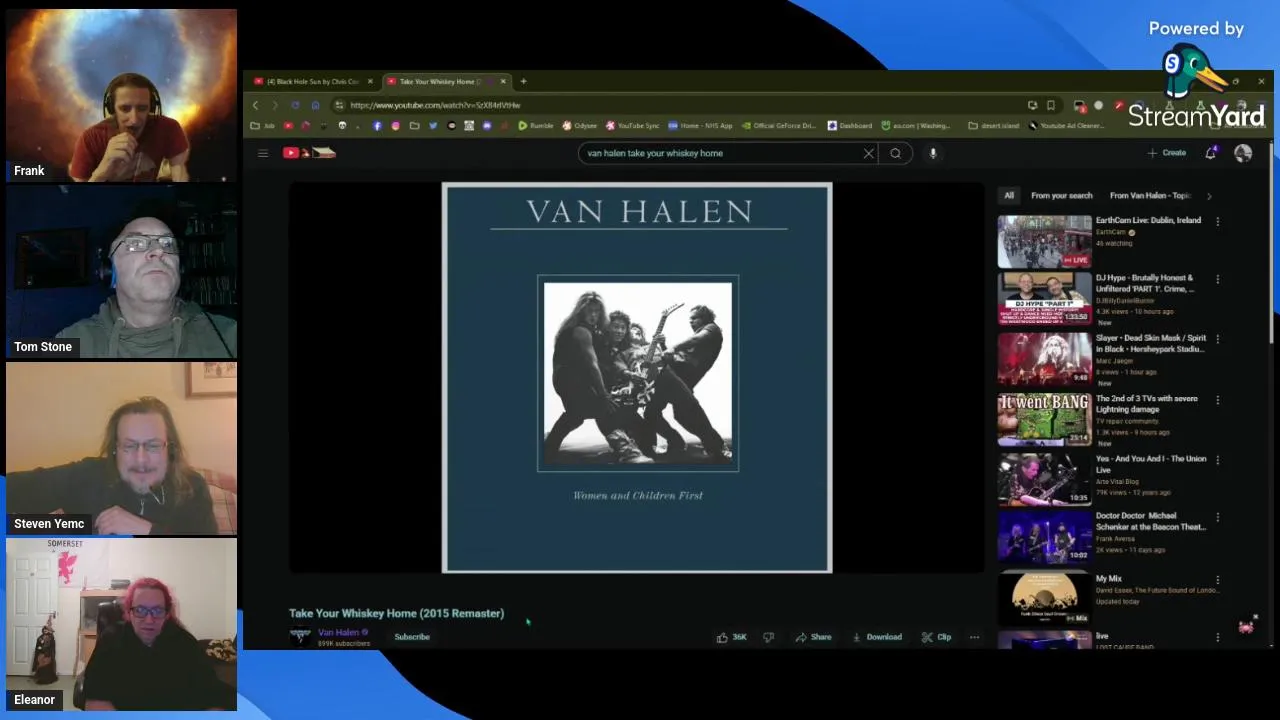Open options for EarthCam Live: Dublin video

point(1217,221)
